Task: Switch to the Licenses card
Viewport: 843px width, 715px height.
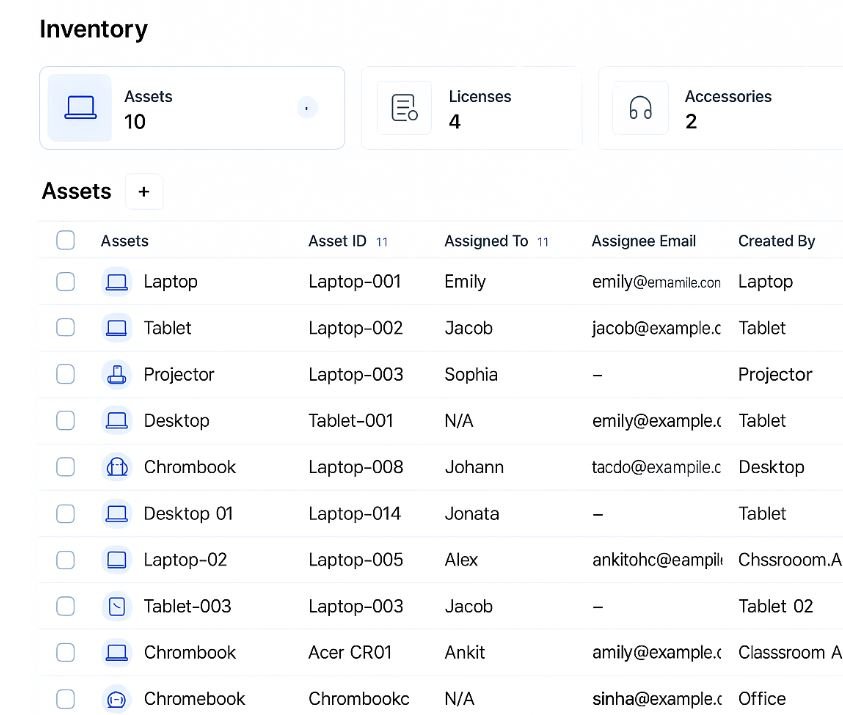Action: click(x=470, y=108)
